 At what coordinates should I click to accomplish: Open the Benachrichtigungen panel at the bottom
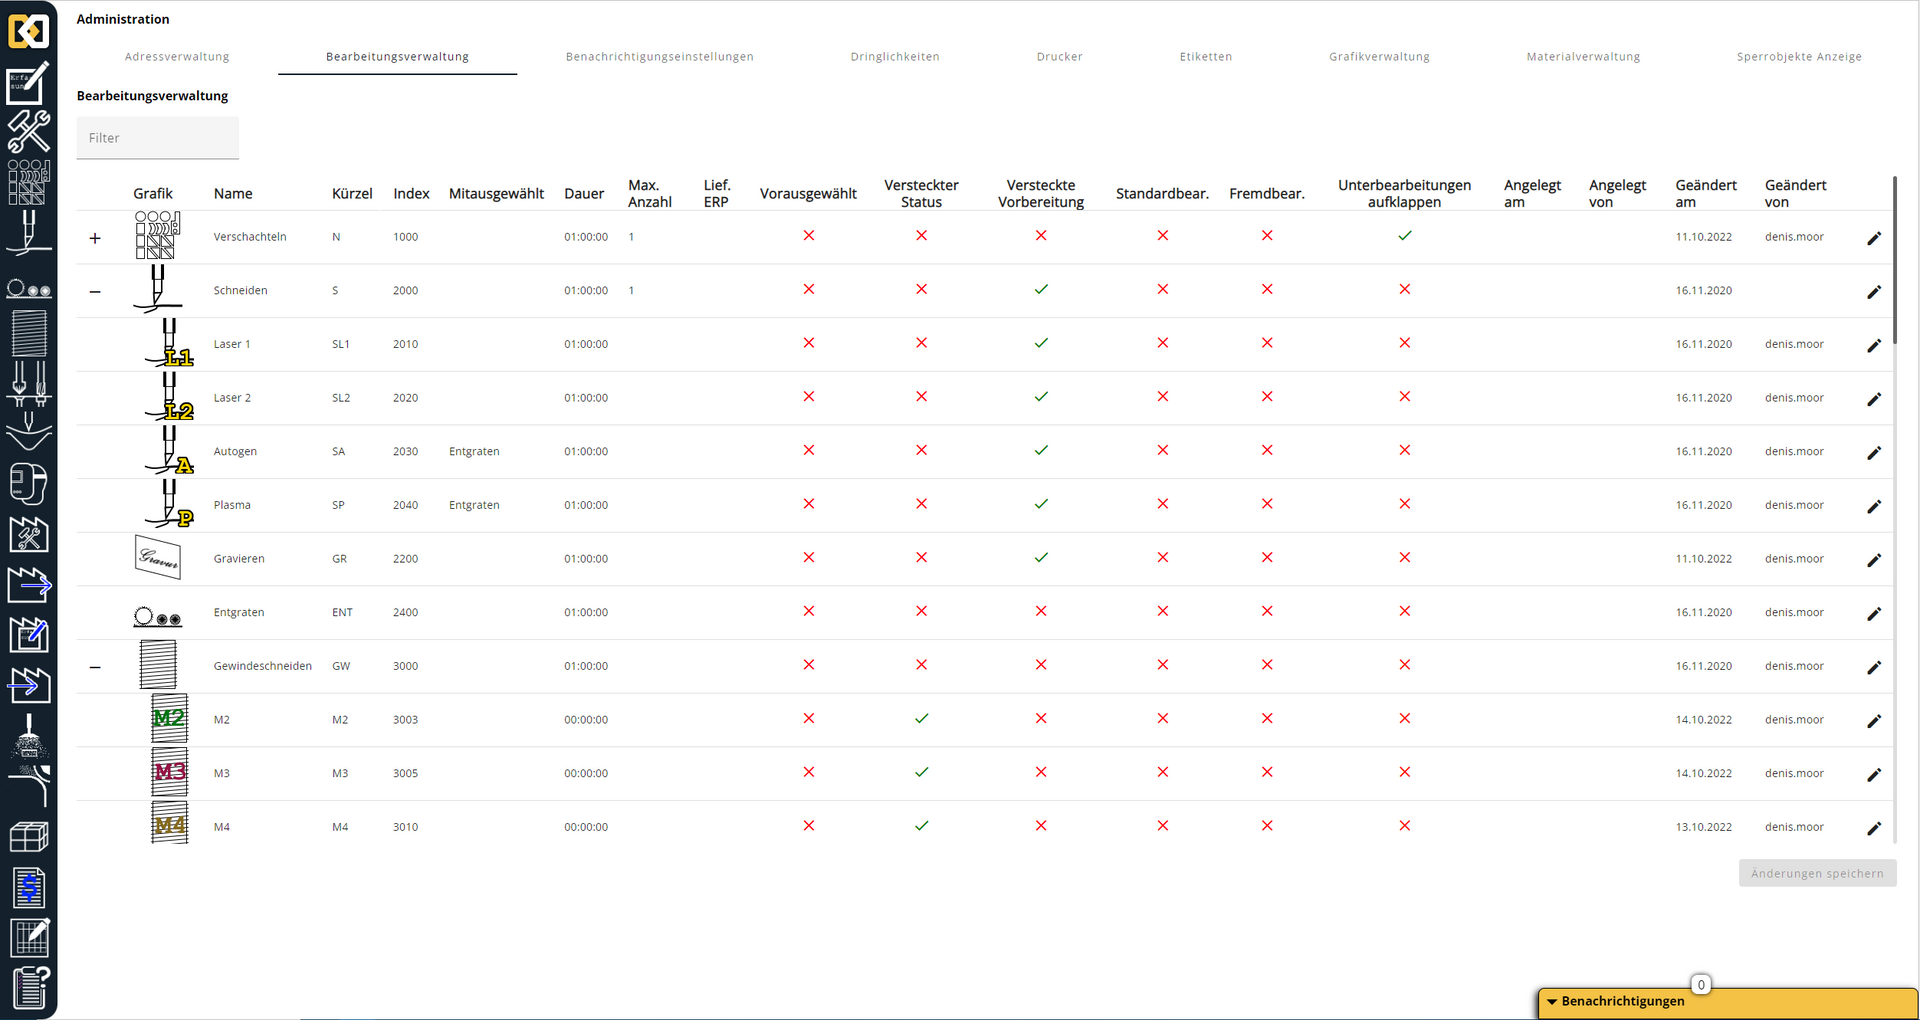tap(1620, 1001)
